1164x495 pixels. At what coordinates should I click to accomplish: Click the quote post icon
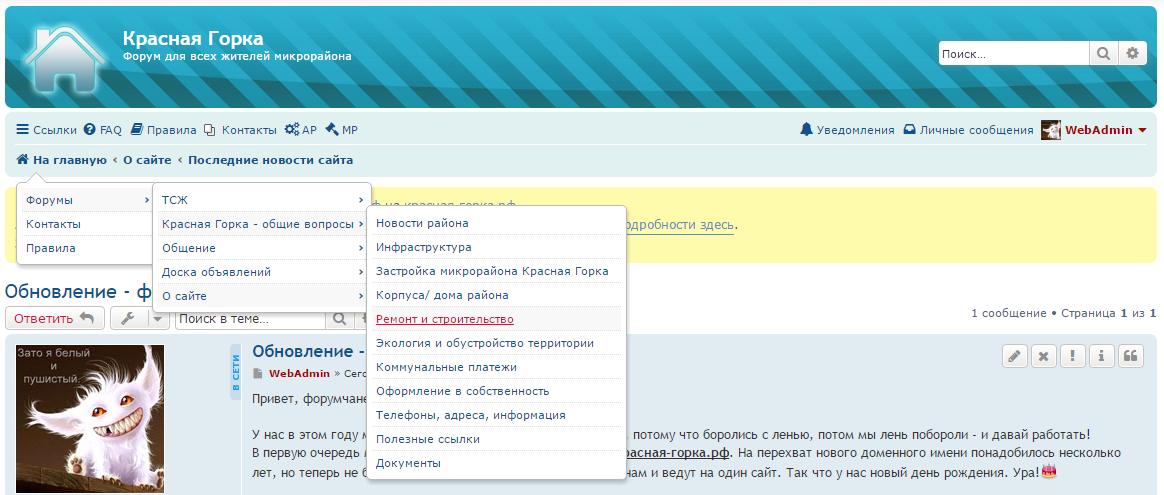[1131, 356]
